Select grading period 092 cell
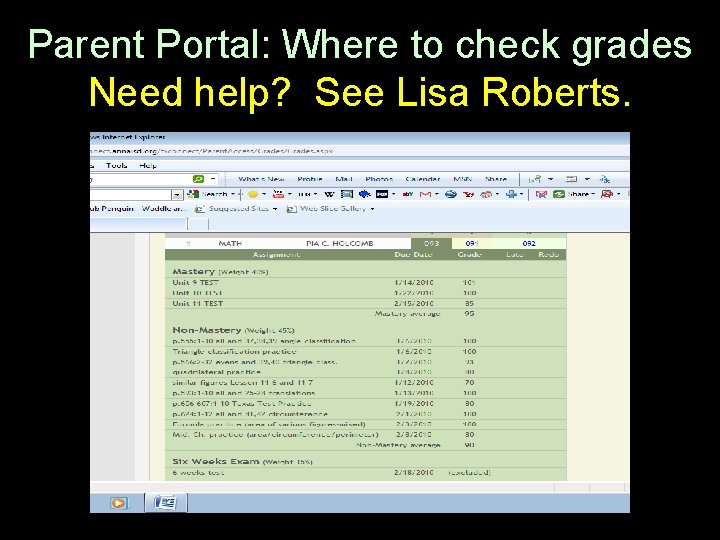 point(529,243)
